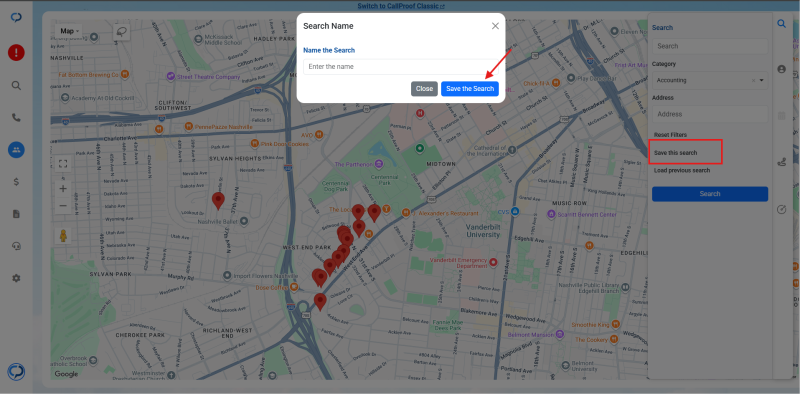Viewport: 800px width, 394px height.
Task: Open the Map type dropdown
Action: [x=69, y=31]
